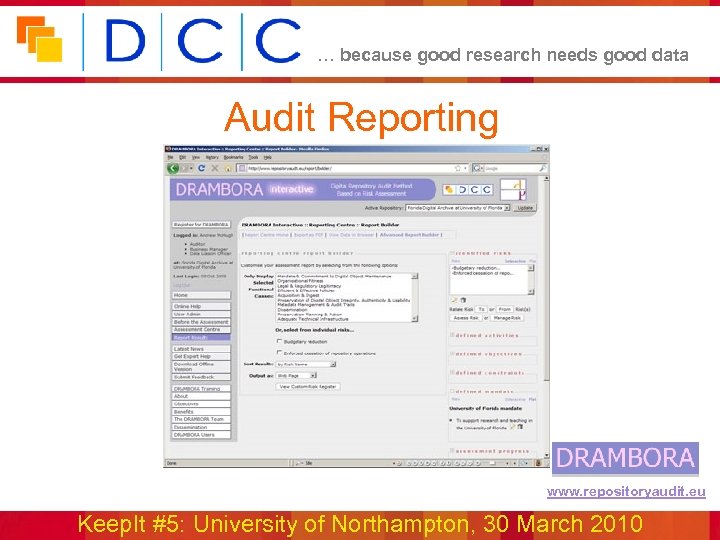Click the From button beside Relate Risk

pyautogui.click(x=504, y=309)
